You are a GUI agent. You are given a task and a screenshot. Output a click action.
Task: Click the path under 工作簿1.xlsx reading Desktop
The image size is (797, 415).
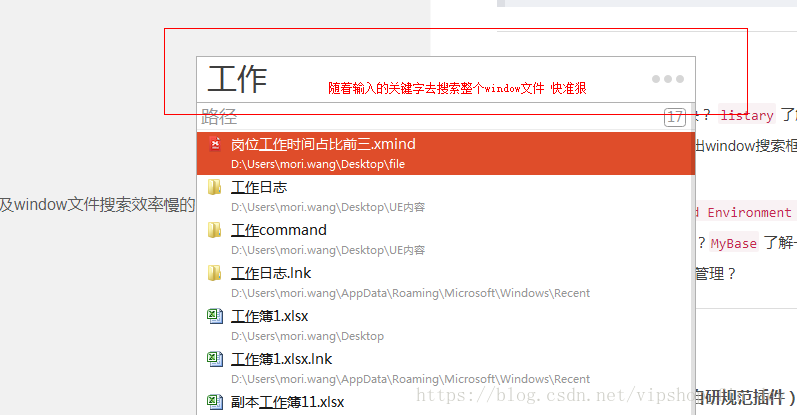307,336
